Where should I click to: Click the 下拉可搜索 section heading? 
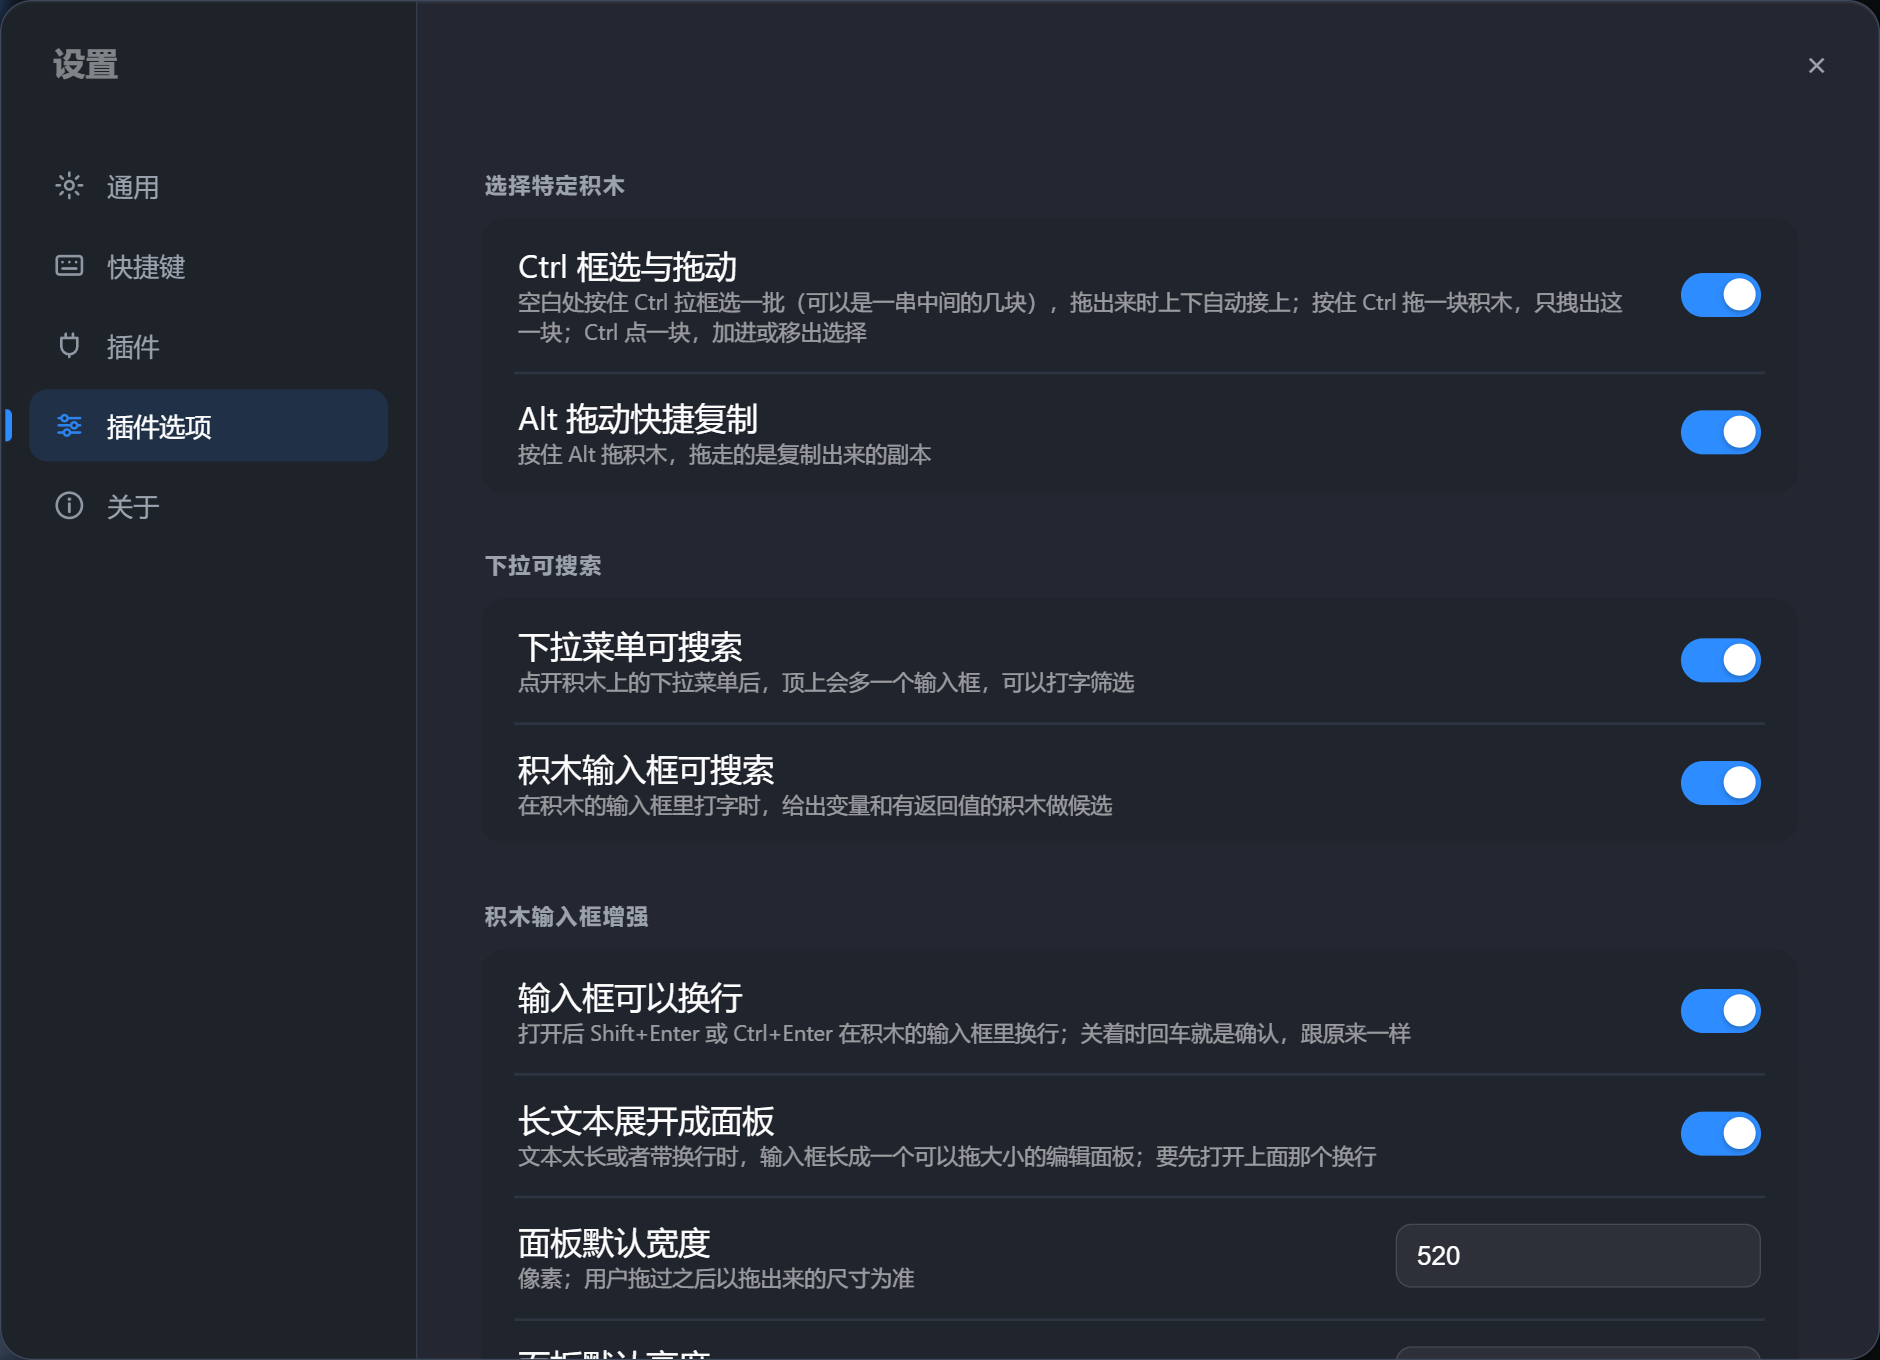click(543, 566)
